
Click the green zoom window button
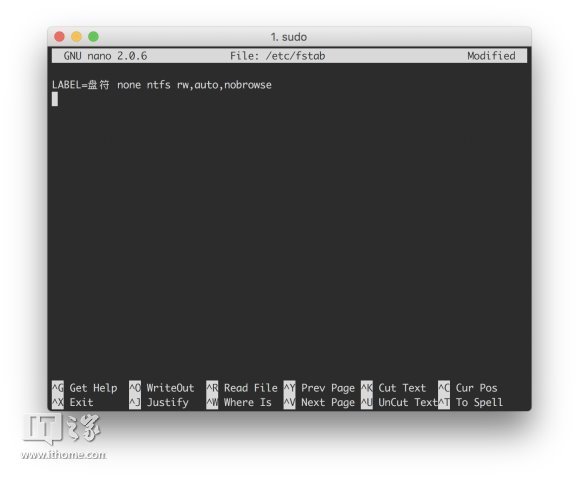(x=93, y=37)
